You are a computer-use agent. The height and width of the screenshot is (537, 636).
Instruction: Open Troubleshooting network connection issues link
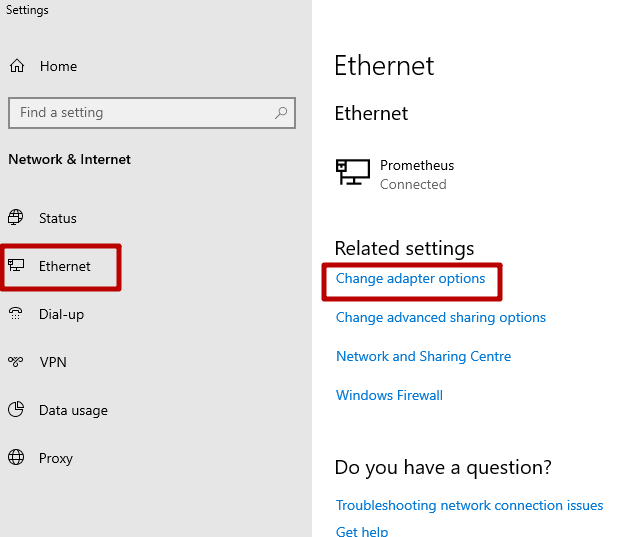click(x=469, y=505)
